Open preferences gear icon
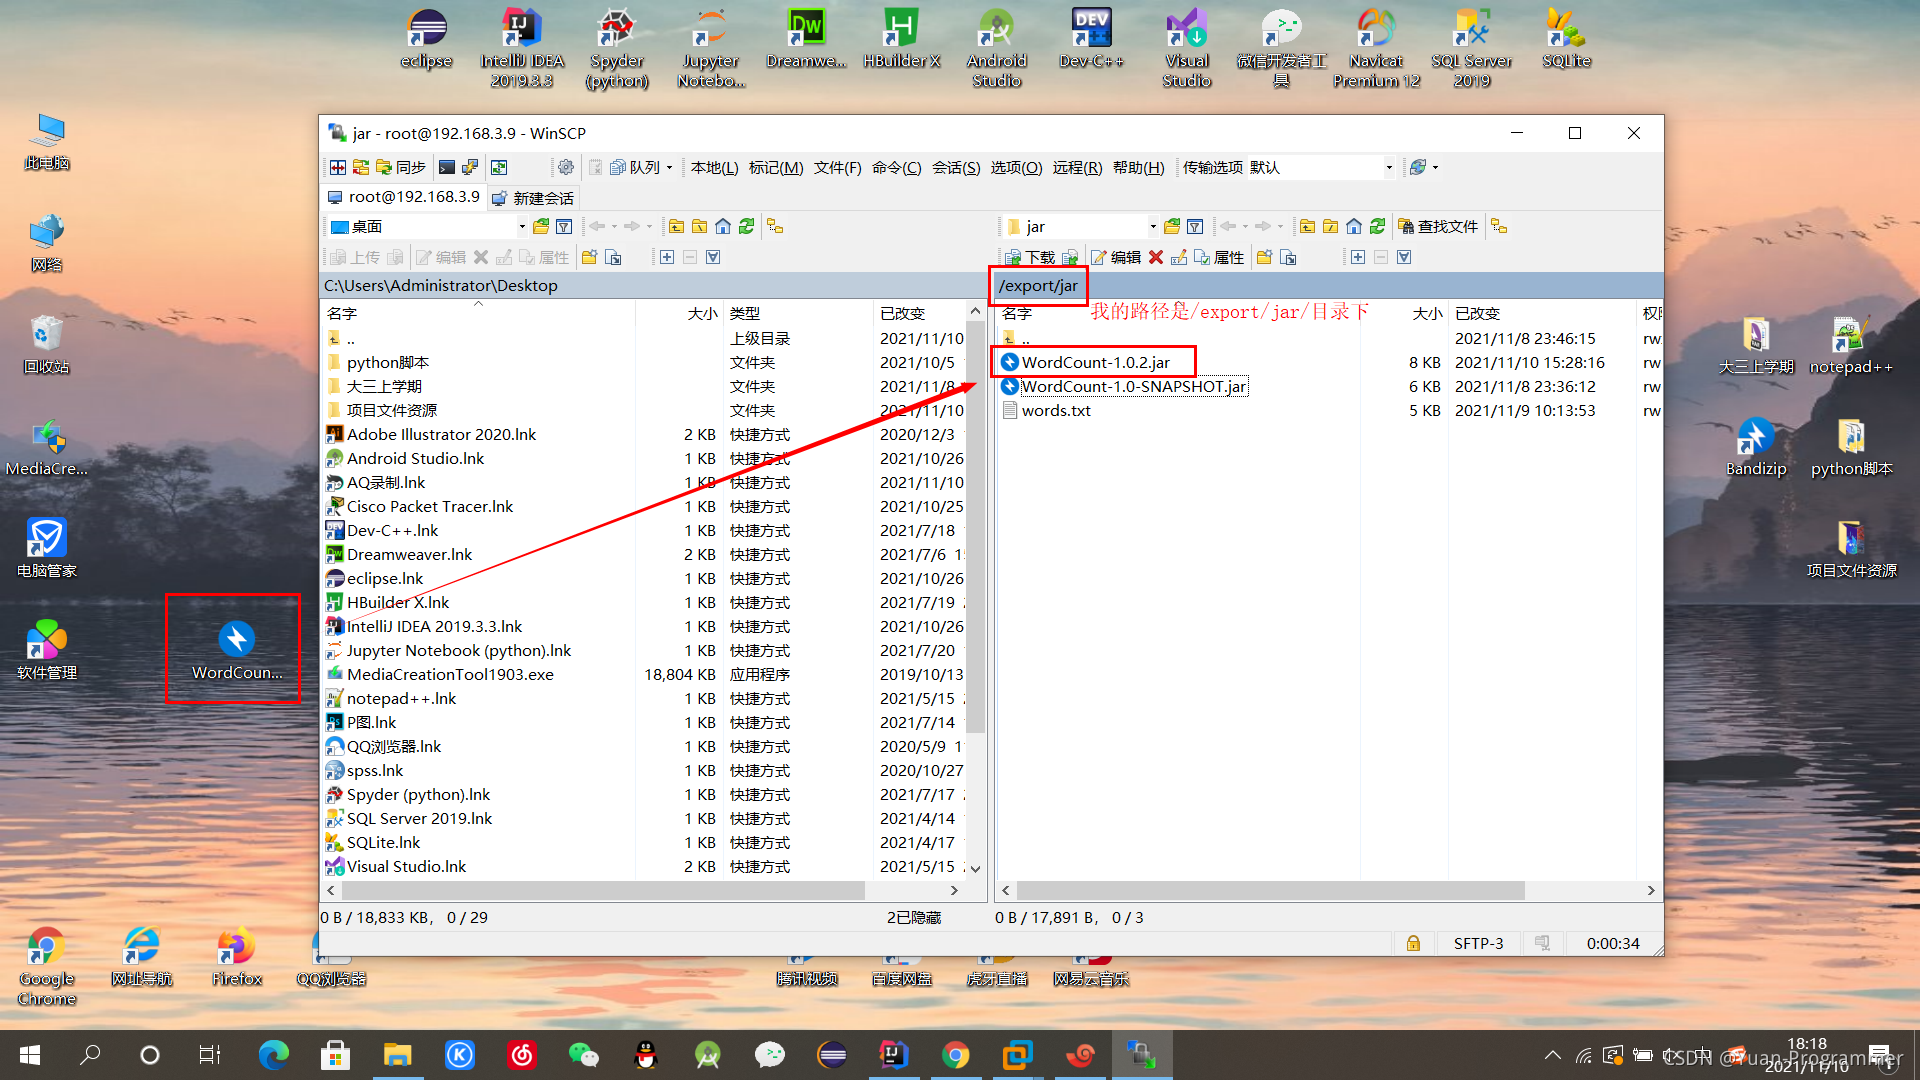The width and height of the screenshot is (1920, 1080). [566, 167]
